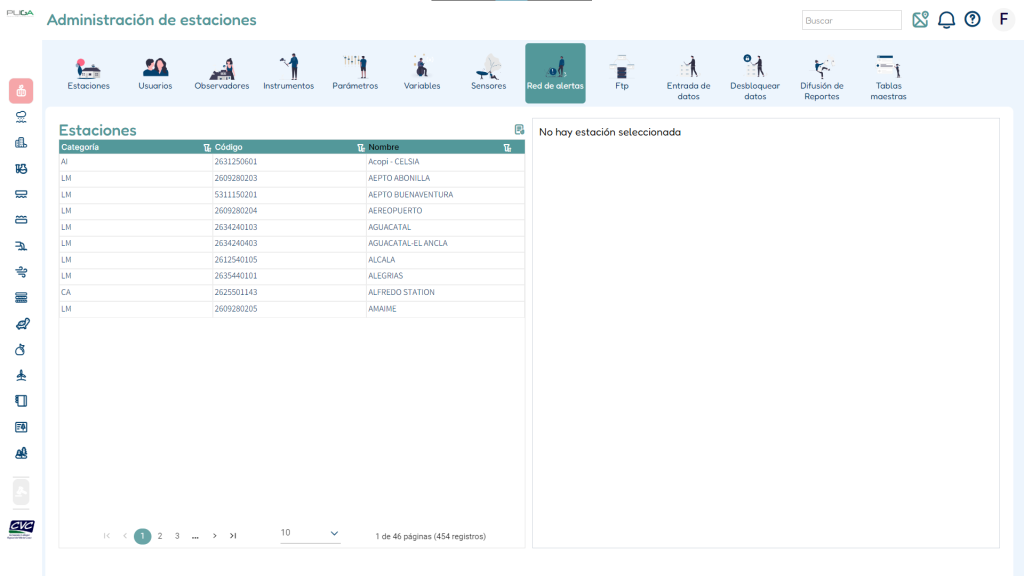Open the user profile avatar F
Screen dimensions: 1024x576
[1004, 20]
